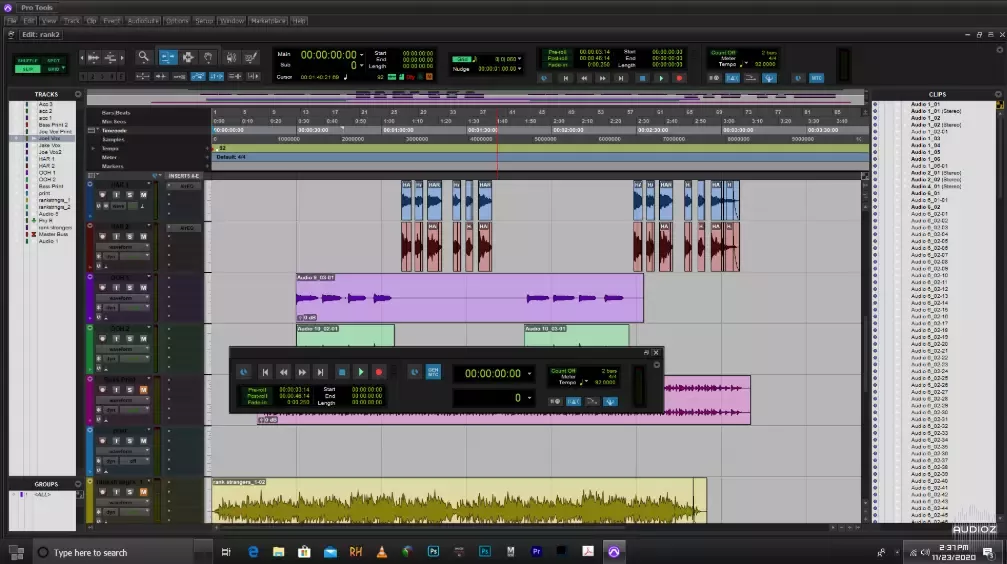This screenshot has width=1007, height=564.
Task: Select the Zoomer magnifier tool
Action: pos(143,57)
